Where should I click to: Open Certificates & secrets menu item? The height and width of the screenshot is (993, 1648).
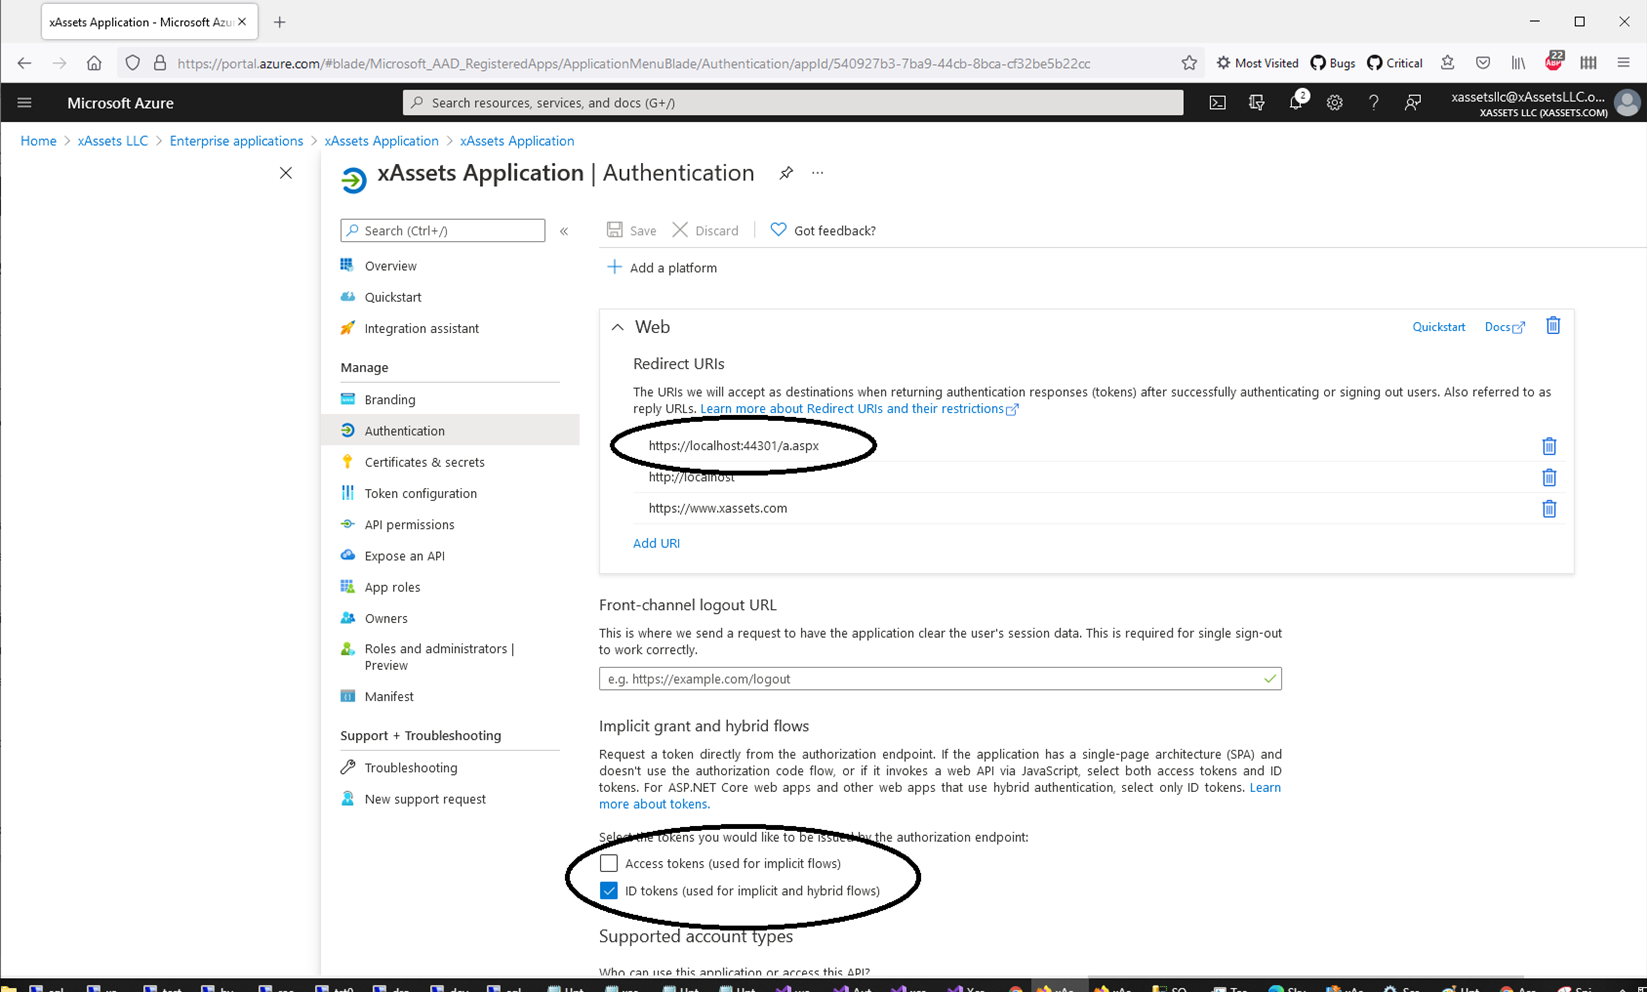(x=424, y=462)
